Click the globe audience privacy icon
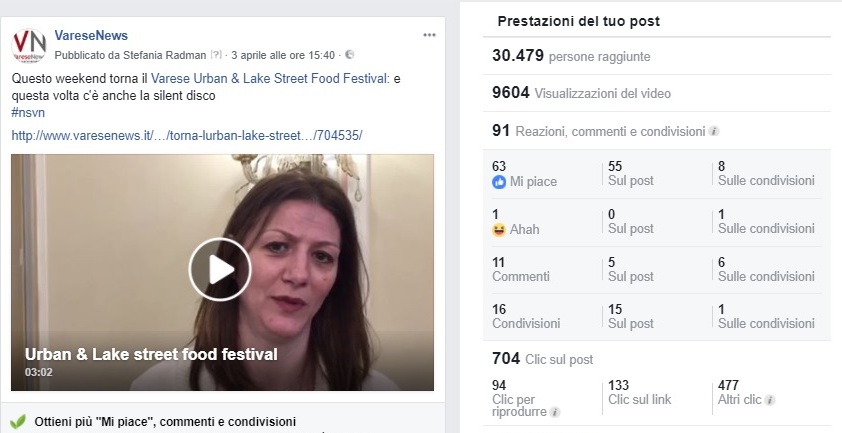Image resolution: width=842 pixels, height=433 pixels. tap(349, 54)
